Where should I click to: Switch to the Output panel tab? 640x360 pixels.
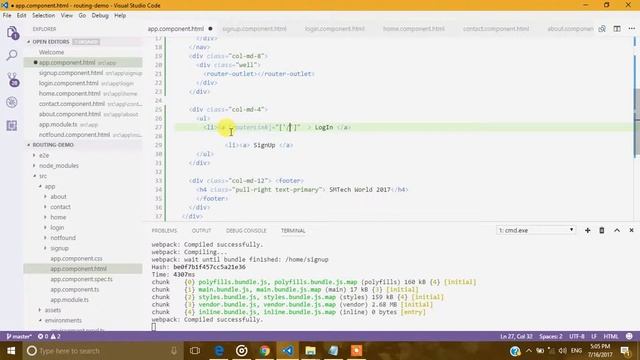pyautogui.click(x=202, y=231)
